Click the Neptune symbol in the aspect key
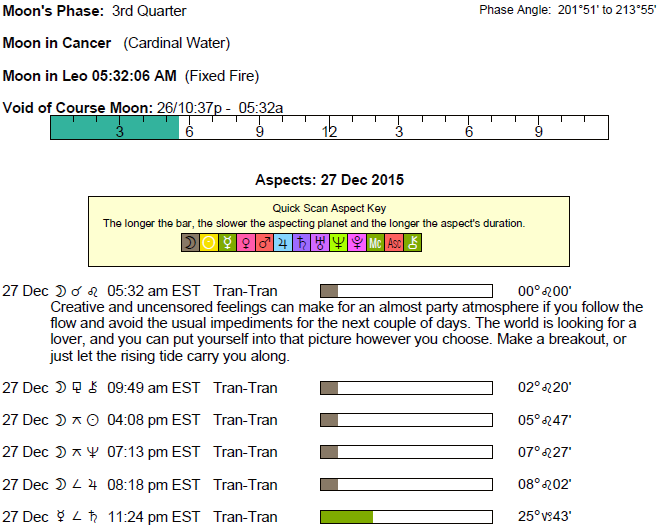The height and width of the screenshot is (527, 659). click(338, 243)
